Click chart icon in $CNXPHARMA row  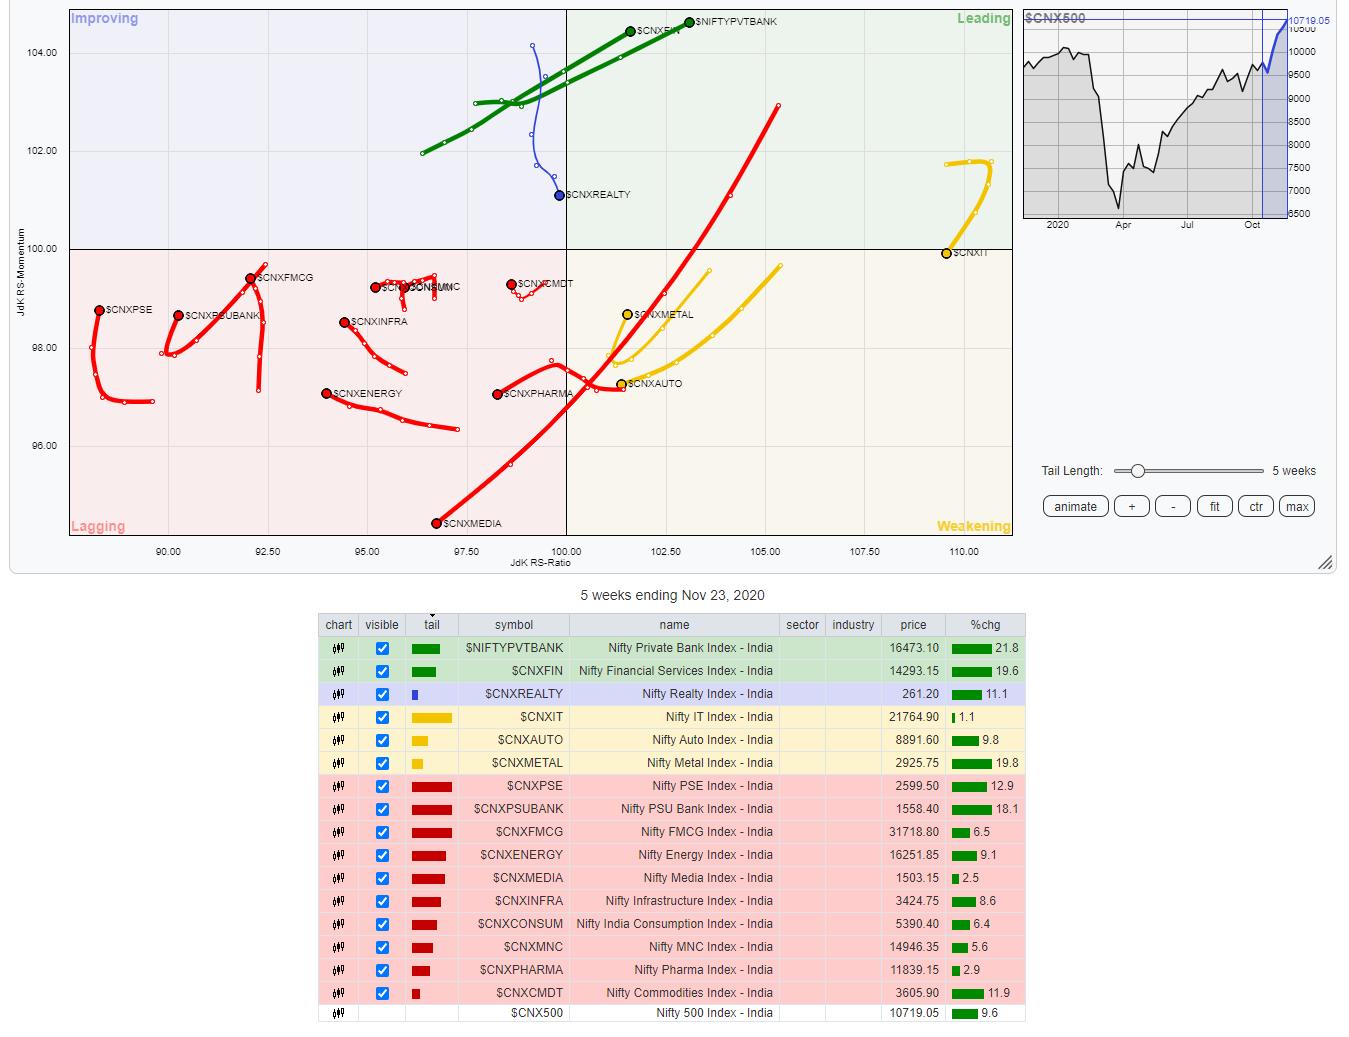pos(338,970)
